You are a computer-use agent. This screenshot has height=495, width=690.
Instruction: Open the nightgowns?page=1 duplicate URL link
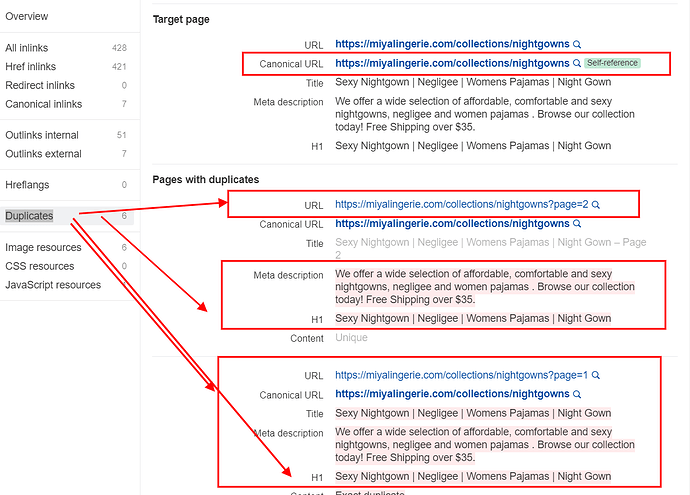(462, 375)
